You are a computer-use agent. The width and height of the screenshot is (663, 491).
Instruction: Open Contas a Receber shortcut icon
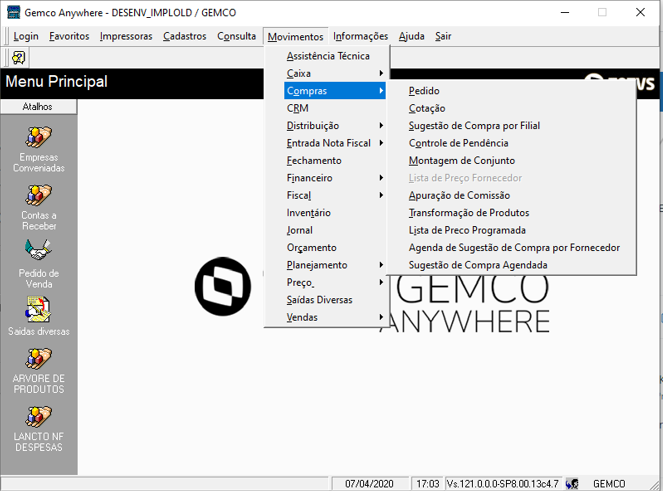[38, 195]
